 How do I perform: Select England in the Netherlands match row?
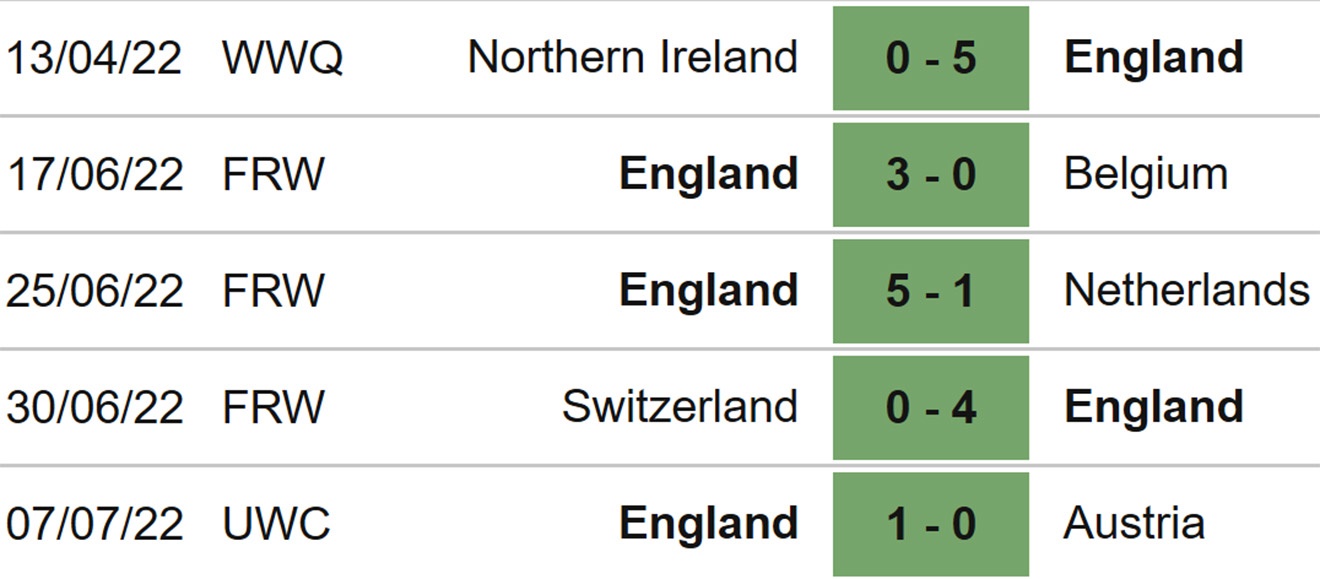coord(709,291)
